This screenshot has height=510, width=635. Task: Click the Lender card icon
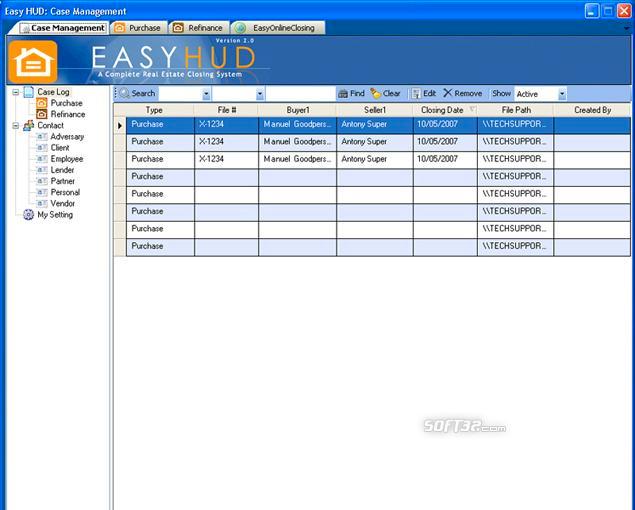click(x=42, y=170)
